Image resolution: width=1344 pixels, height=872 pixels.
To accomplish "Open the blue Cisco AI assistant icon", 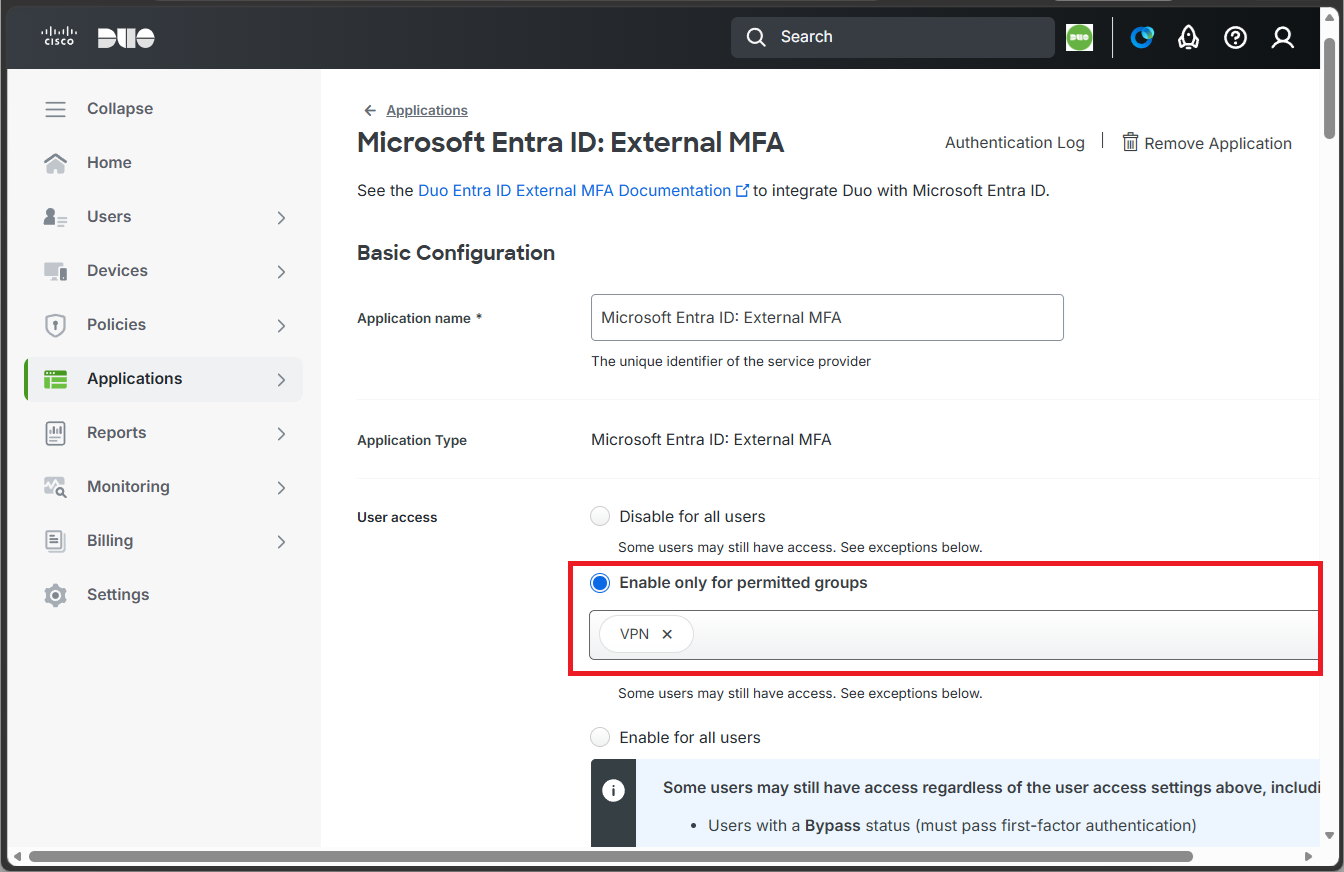I will [1141, 38].
